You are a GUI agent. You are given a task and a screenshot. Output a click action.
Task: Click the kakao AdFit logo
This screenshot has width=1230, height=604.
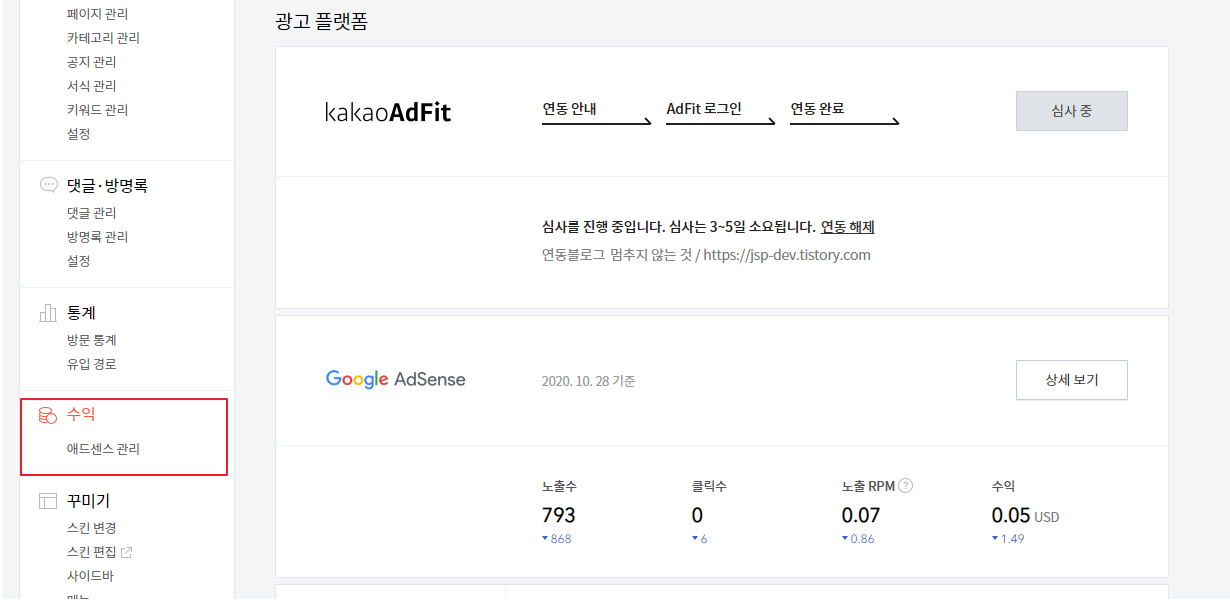coord(388,112)
